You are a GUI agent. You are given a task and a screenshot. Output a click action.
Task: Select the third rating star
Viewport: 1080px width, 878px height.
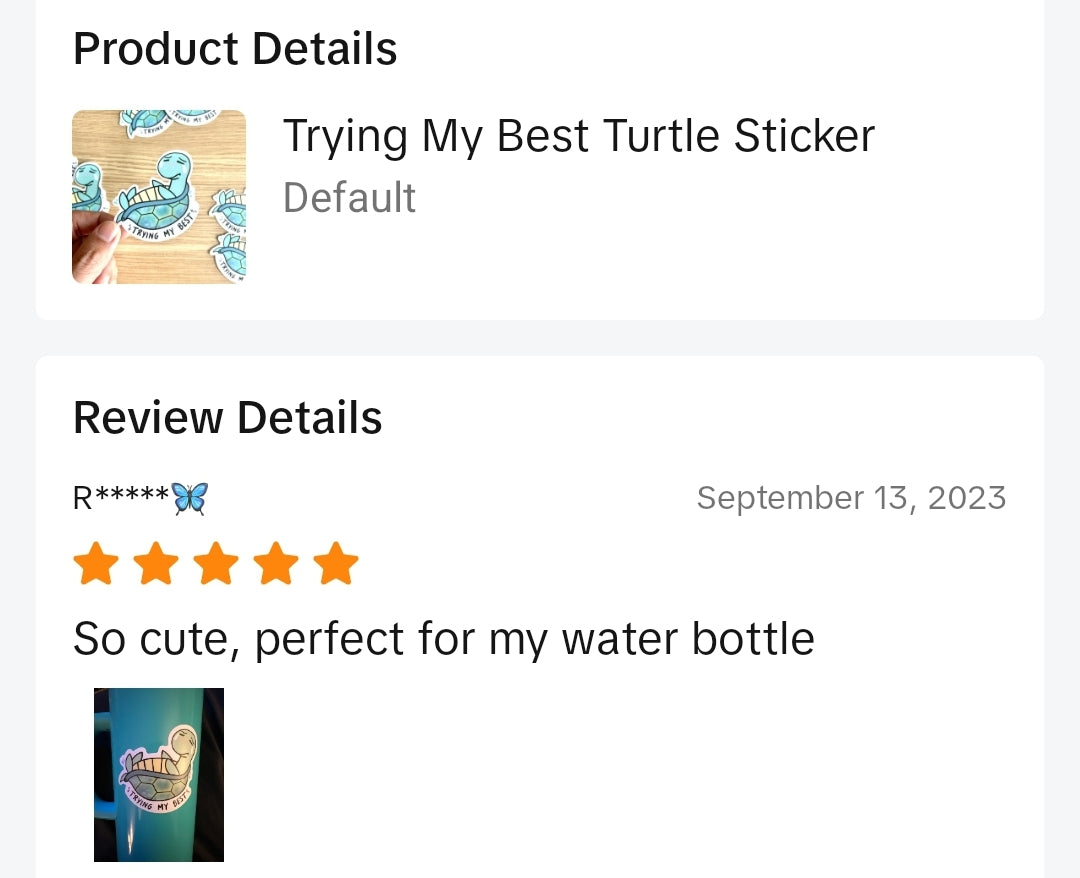(x=216, y=563)
